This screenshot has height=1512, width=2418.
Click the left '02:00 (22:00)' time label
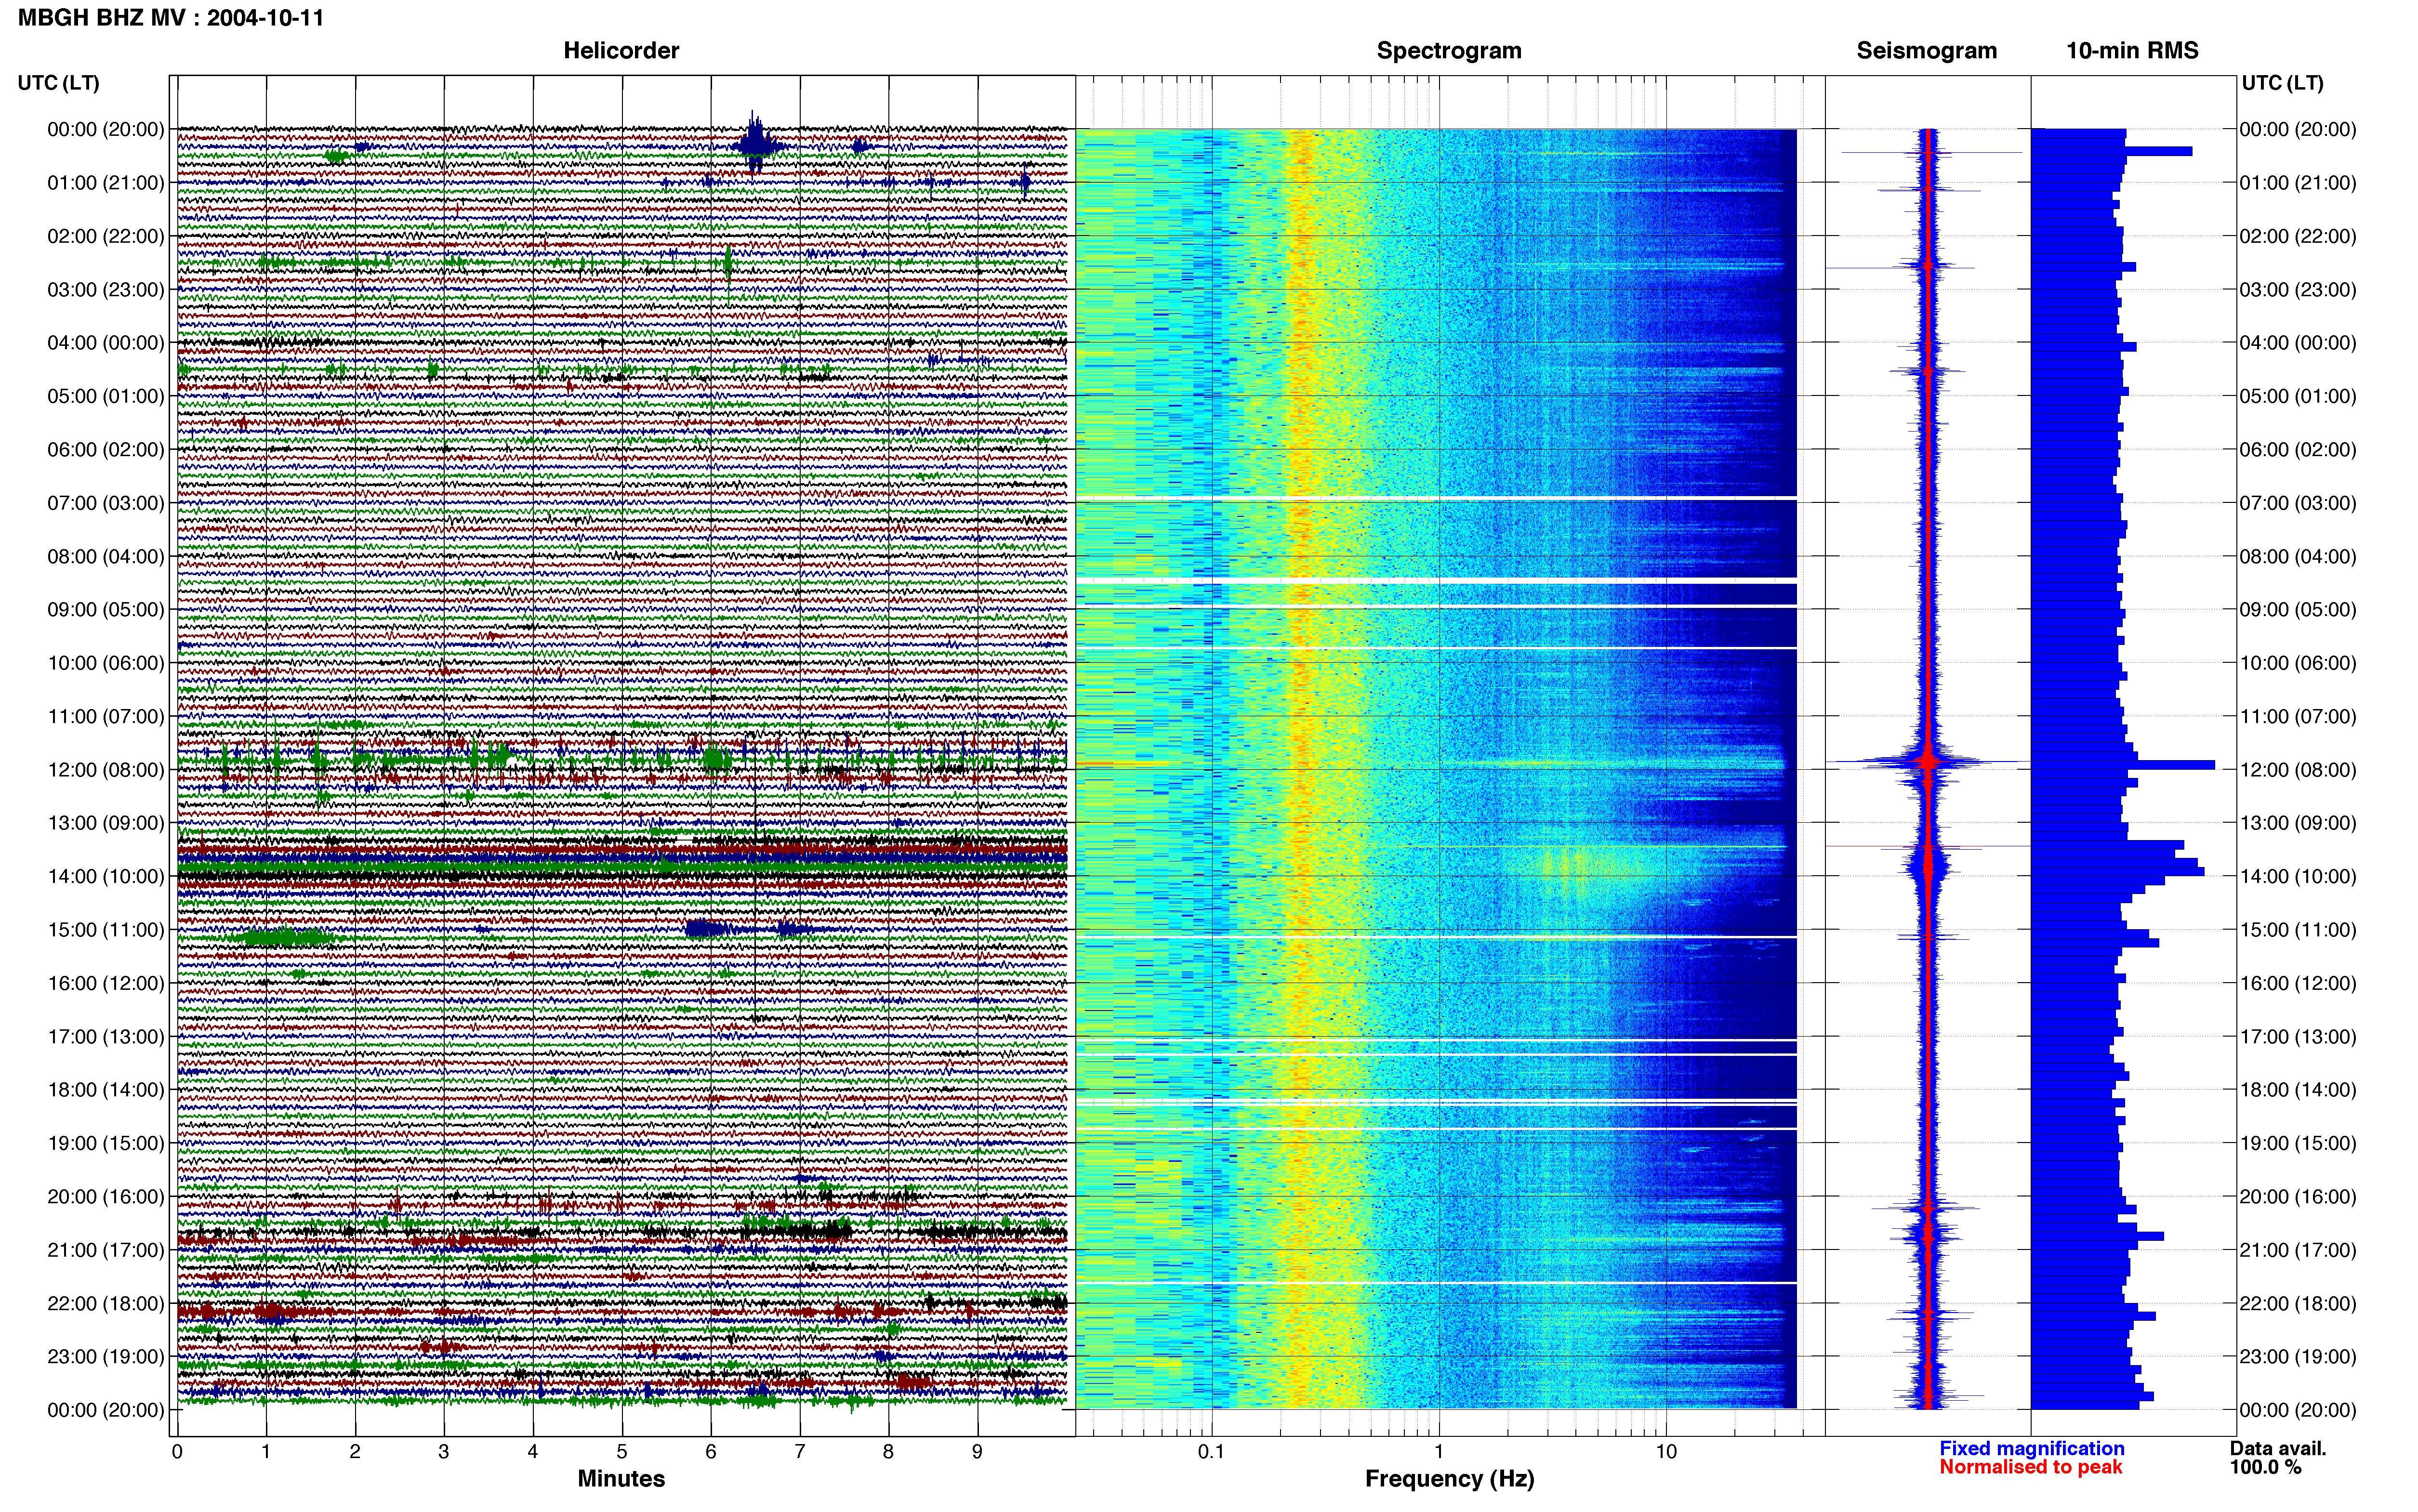click(106, 236)
